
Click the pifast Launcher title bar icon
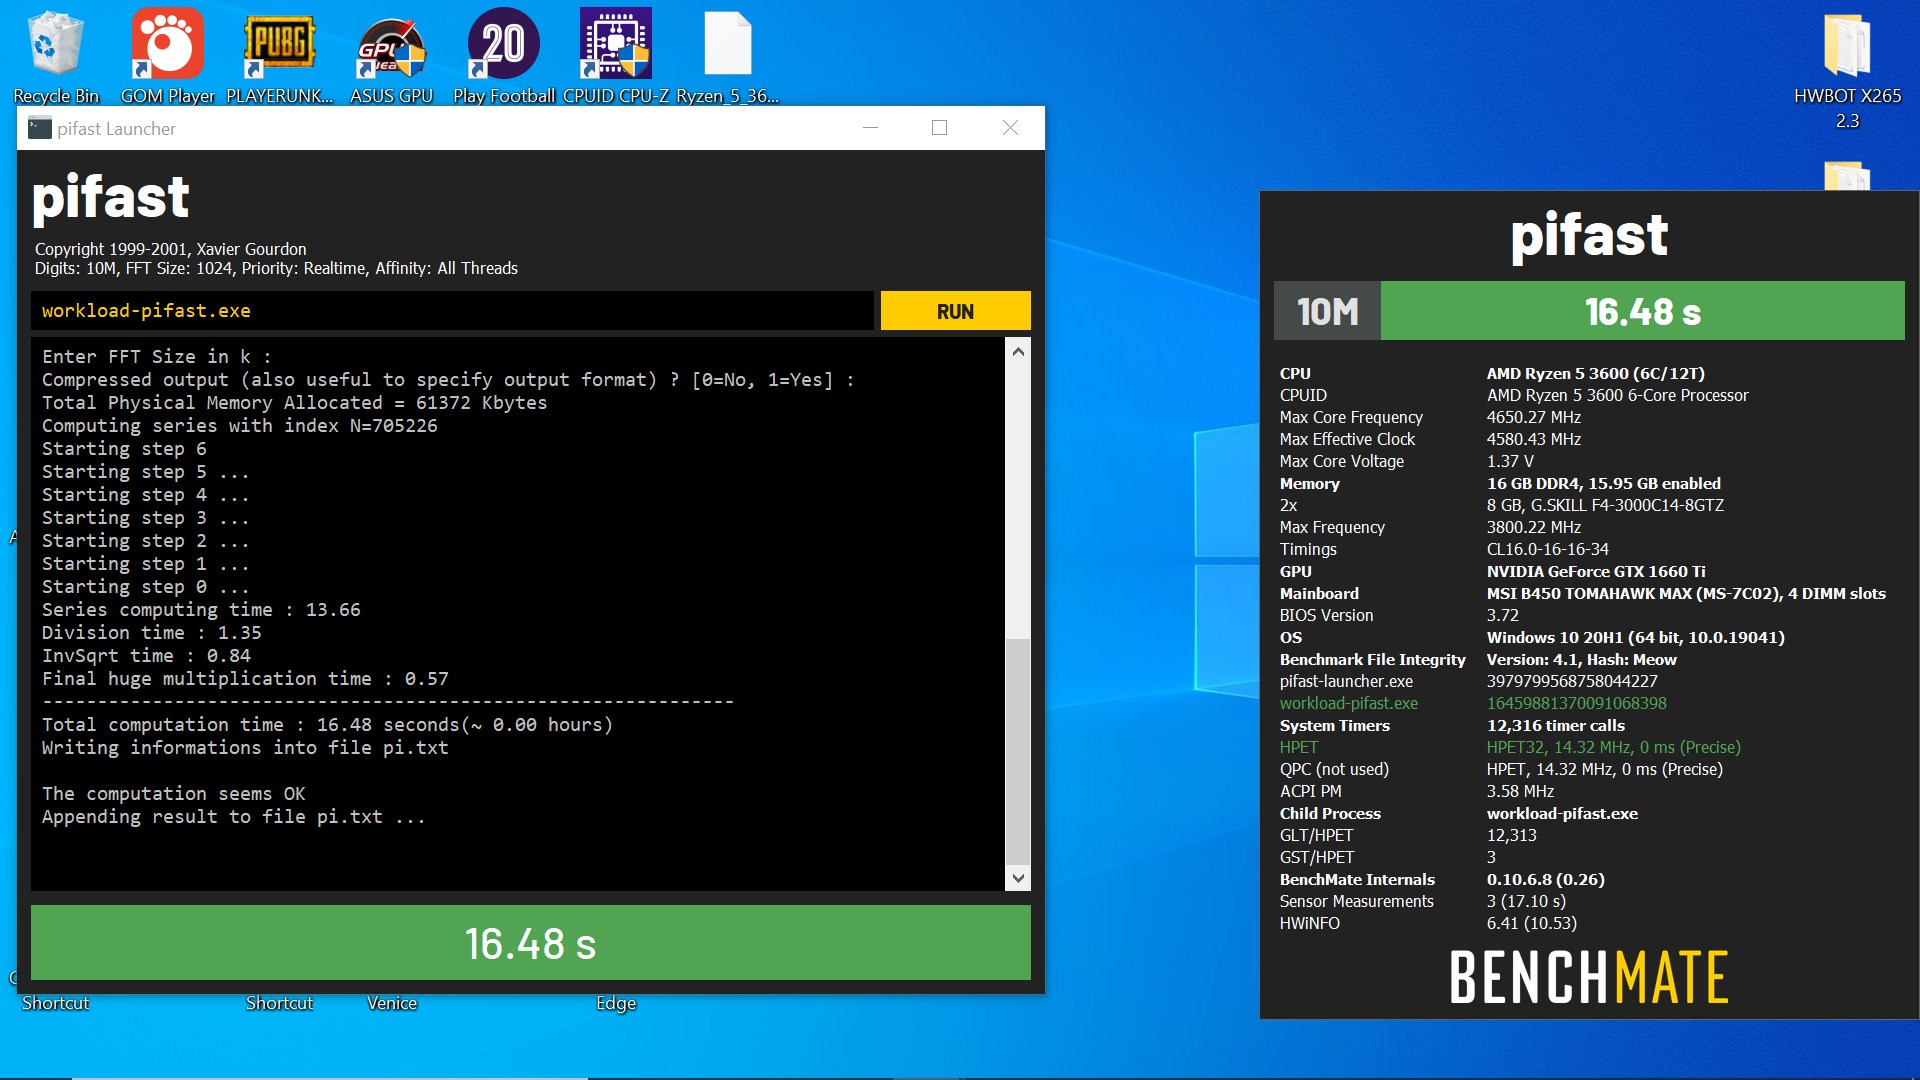pos(40,128)
